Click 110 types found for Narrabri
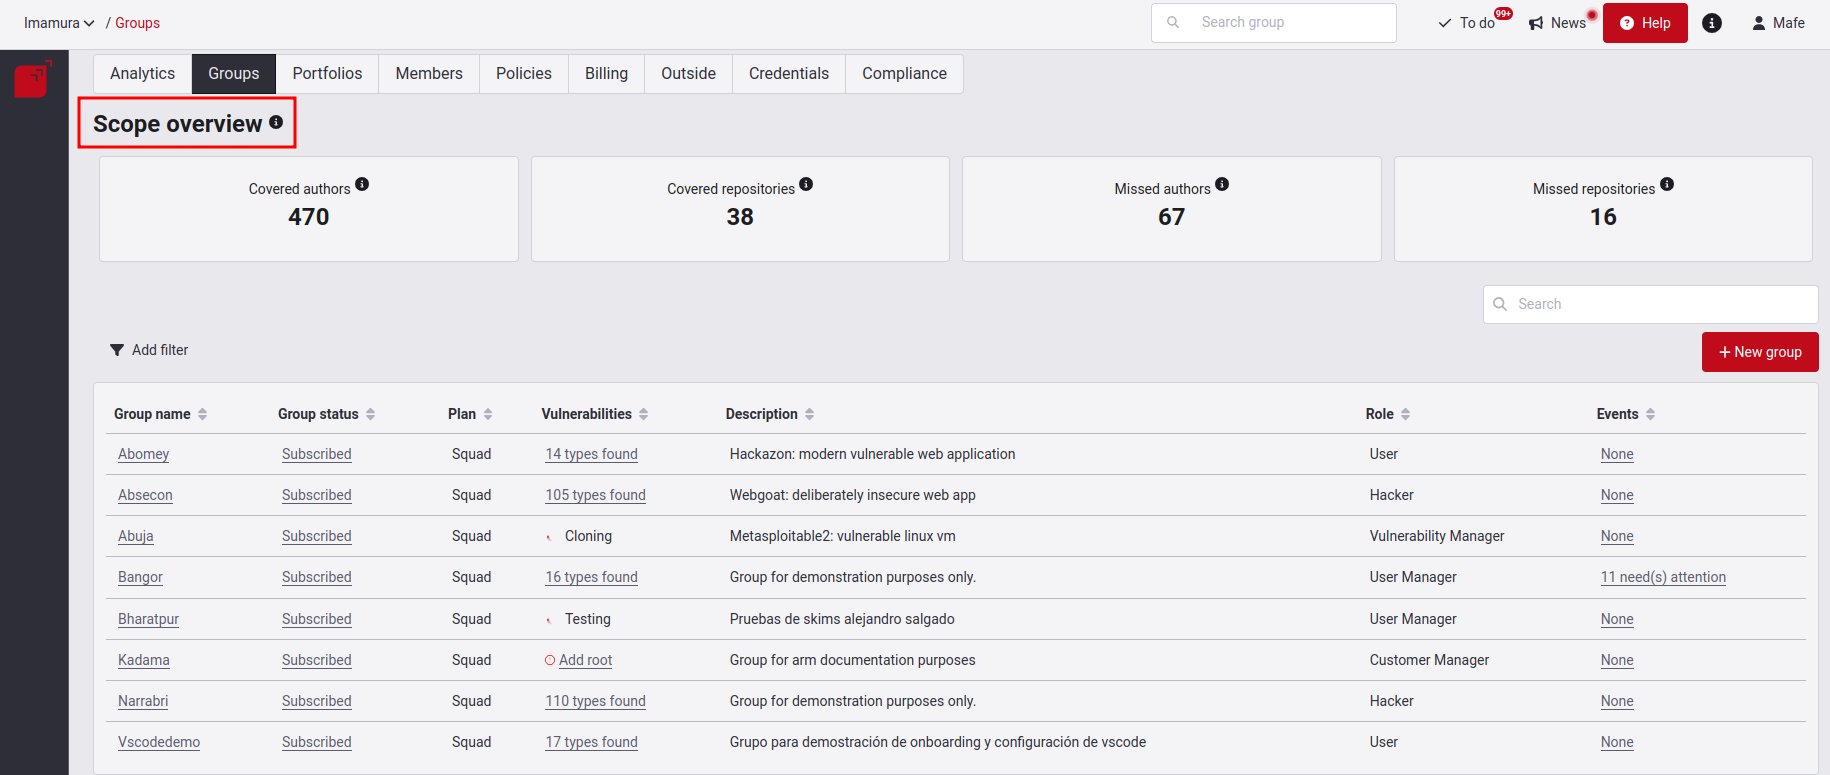 [595, 701]
